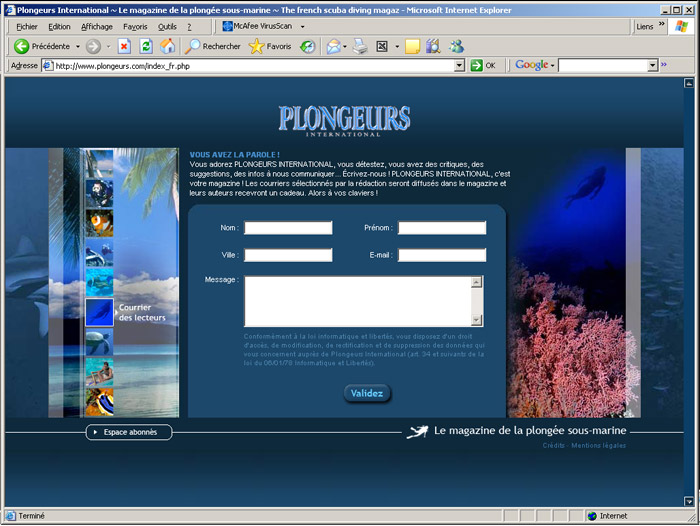This screenshot has width=700, height=526.
Task: Open the Outils menu
Action: (x=167, y=26)
